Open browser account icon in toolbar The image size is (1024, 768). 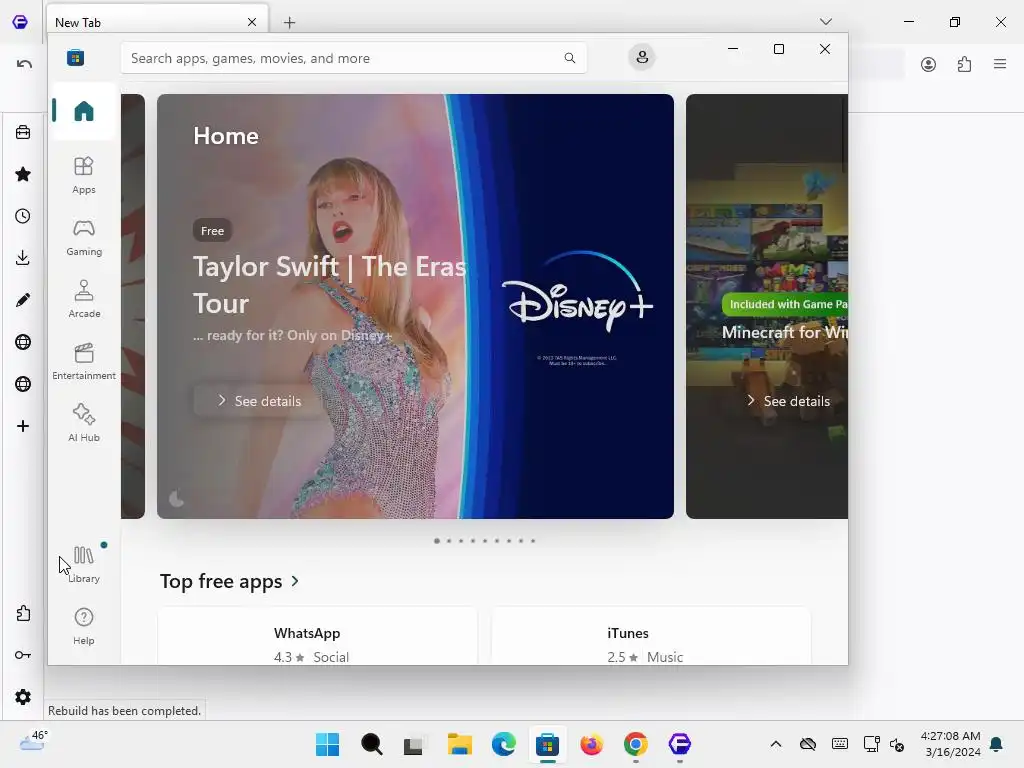[x=929, y=64]
